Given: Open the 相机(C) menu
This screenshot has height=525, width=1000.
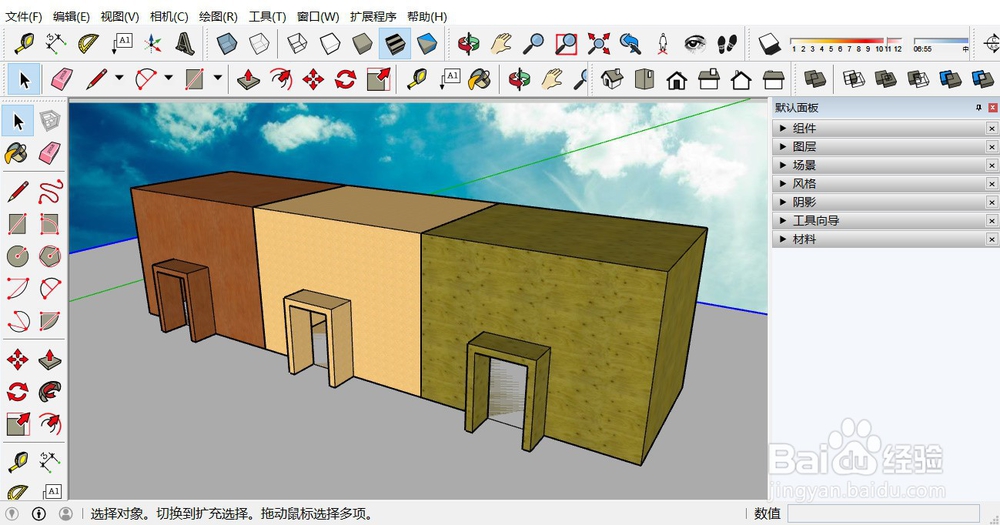Looking at the screenshot, I should coord(169,17).
